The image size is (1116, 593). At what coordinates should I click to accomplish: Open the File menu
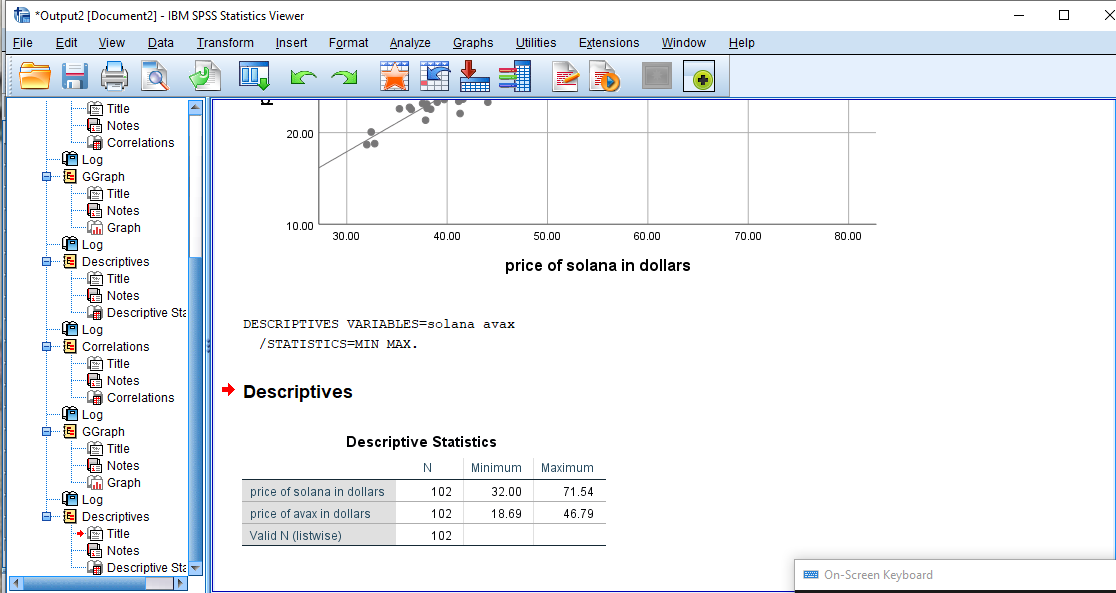pos(23,43)
